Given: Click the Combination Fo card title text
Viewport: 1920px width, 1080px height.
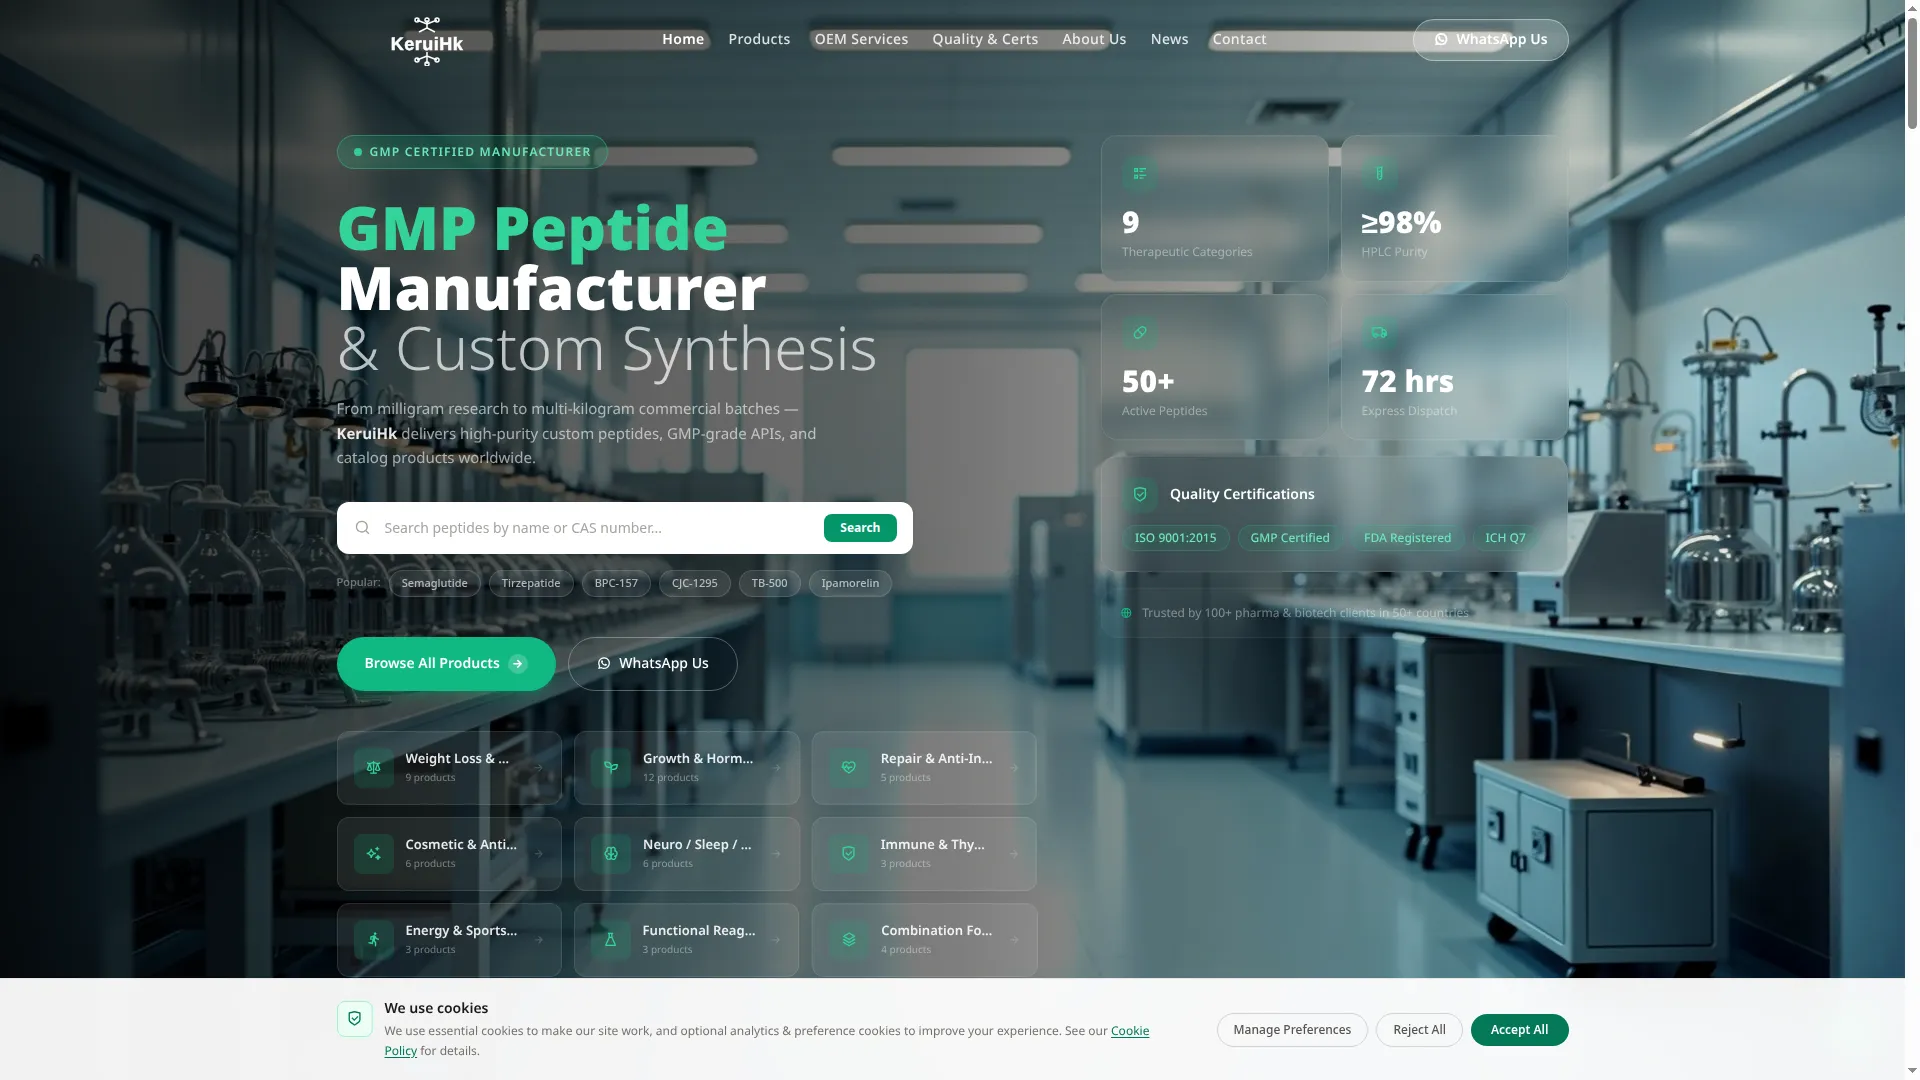Looking at the screenshot, I should pyautogui.click(x=936, y=931).
